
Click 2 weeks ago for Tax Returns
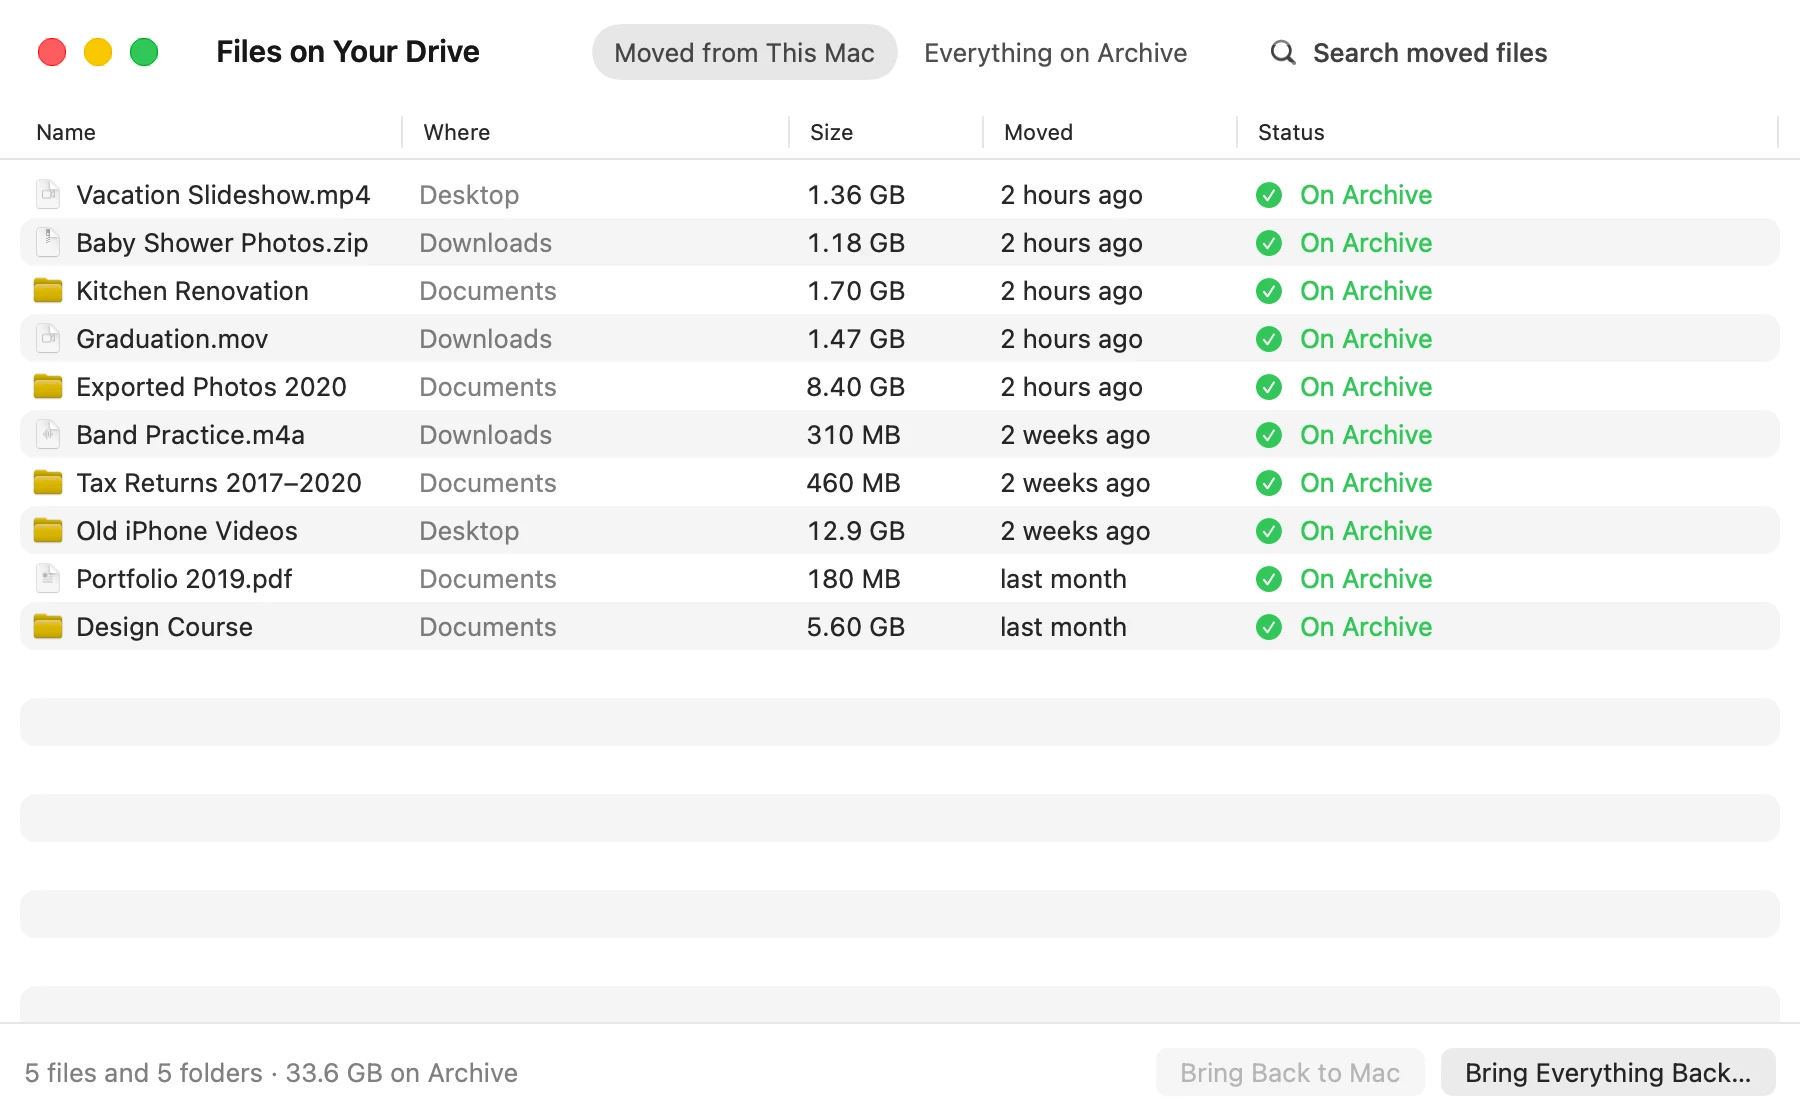point(1075,483)
